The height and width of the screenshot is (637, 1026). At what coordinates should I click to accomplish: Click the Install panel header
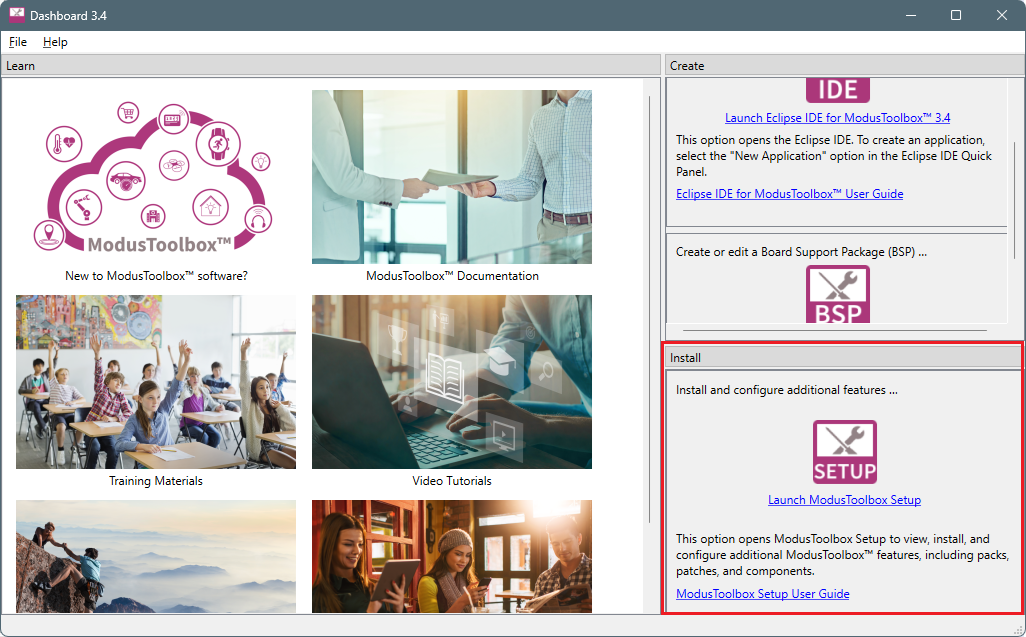click(843, 358)
